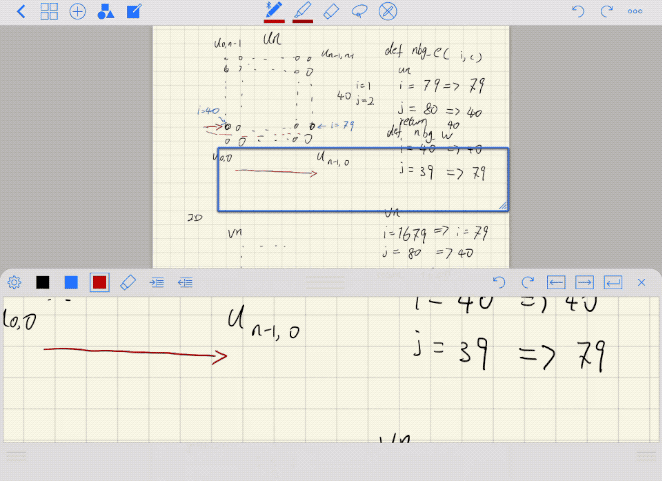
Task: Close the zoom writing panel
Action: (641, 282)
